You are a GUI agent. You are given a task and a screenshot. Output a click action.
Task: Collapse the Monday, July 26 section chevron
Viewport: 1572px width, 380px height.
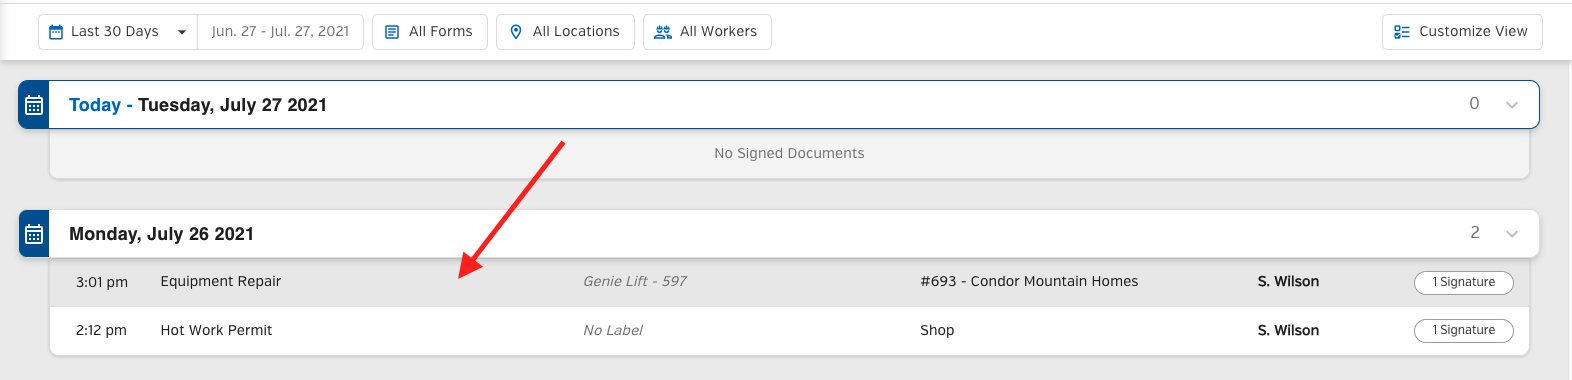pyautogui.click(x=1512, y=234)
